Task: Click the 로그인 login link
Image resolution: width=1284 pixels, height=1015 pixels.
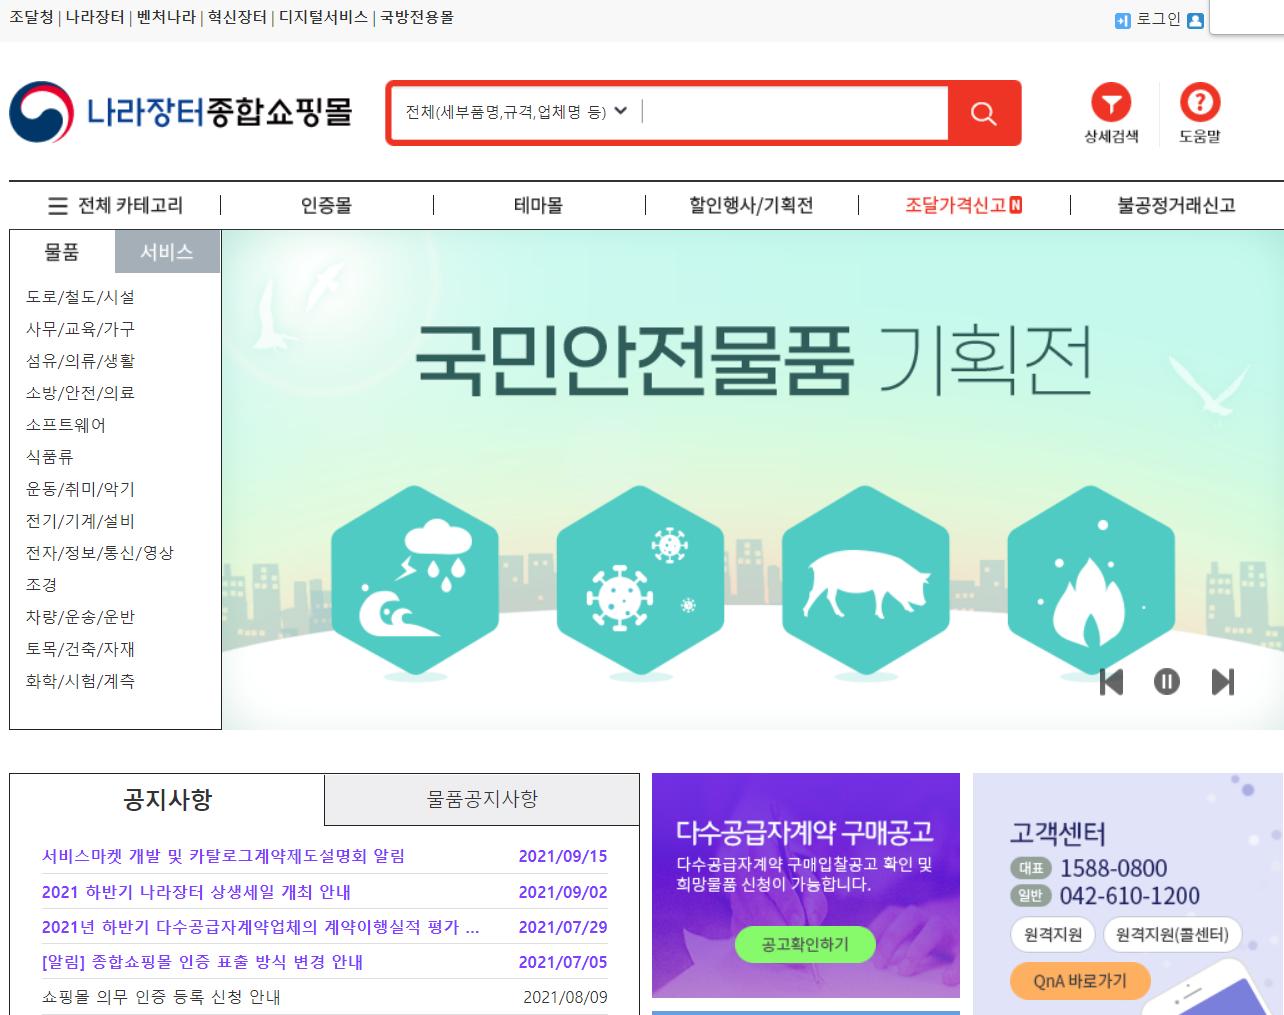Action: tap(1158, 19)
